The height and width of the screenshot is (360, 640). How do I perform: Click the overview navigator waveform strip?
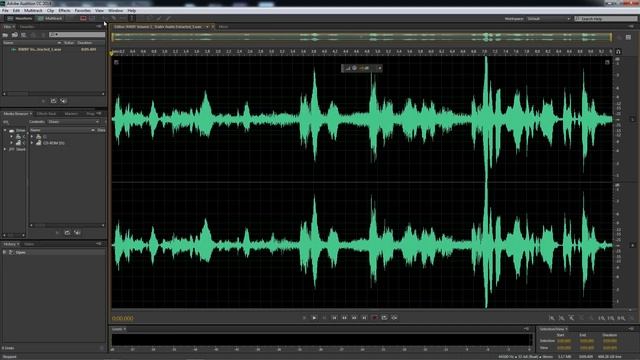coord(362,37)
